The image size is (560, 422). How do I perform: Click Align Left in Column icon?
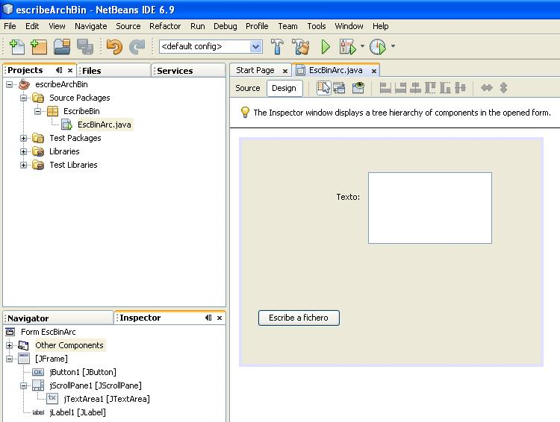point(385,88)
